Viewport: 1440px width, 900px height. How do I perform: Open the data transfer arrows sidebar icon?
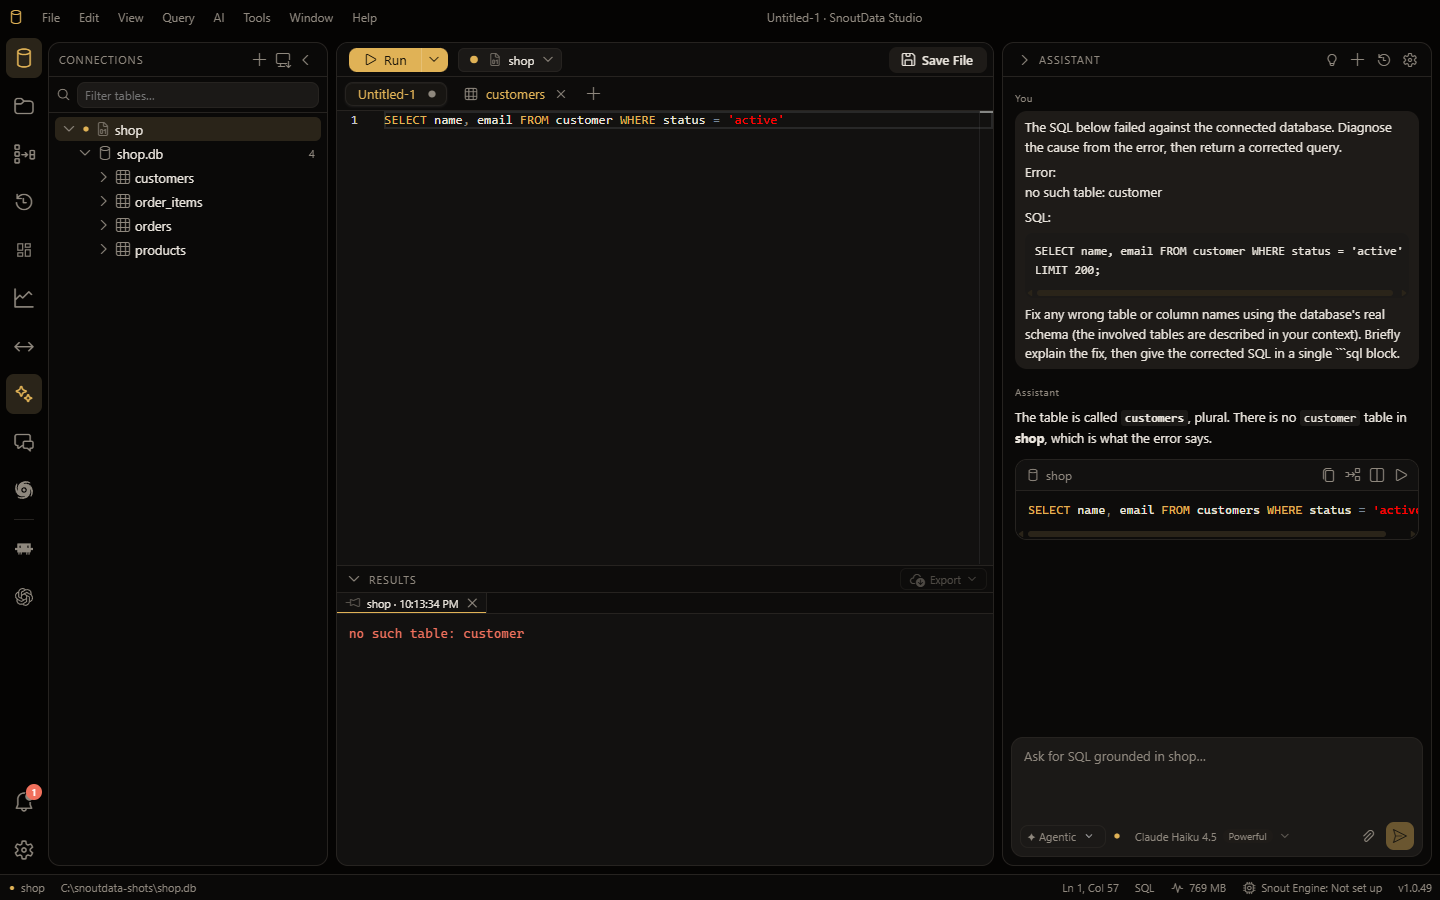tap(24, 346)
